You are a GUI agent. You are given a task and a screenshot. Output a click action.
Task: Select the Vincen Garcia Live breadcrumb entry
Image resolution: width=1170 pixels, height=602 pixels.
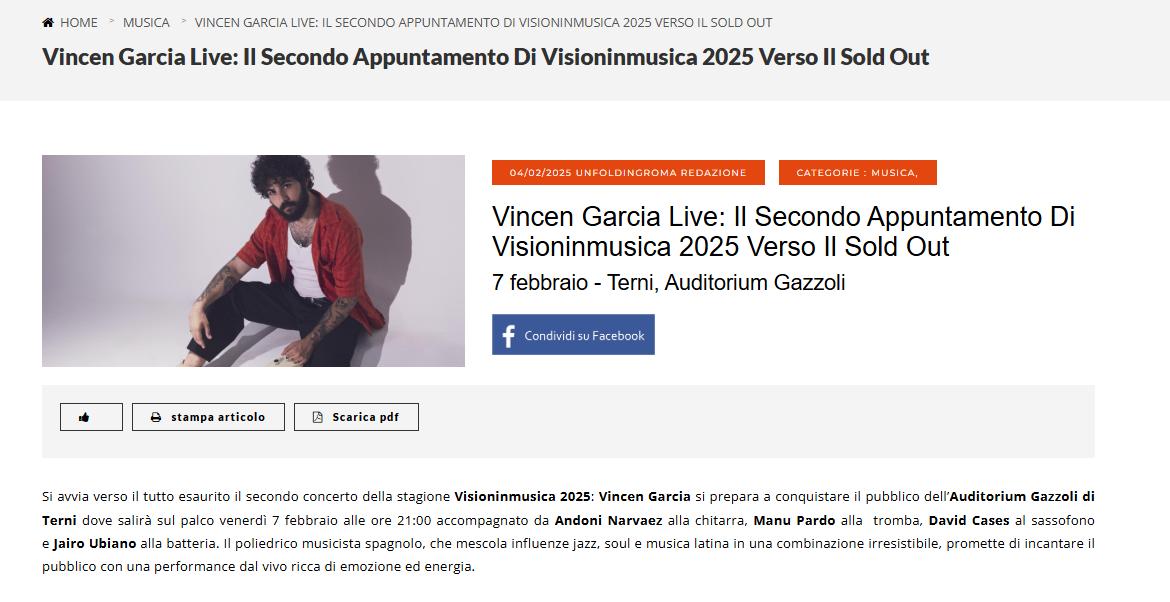coord(484,22)
